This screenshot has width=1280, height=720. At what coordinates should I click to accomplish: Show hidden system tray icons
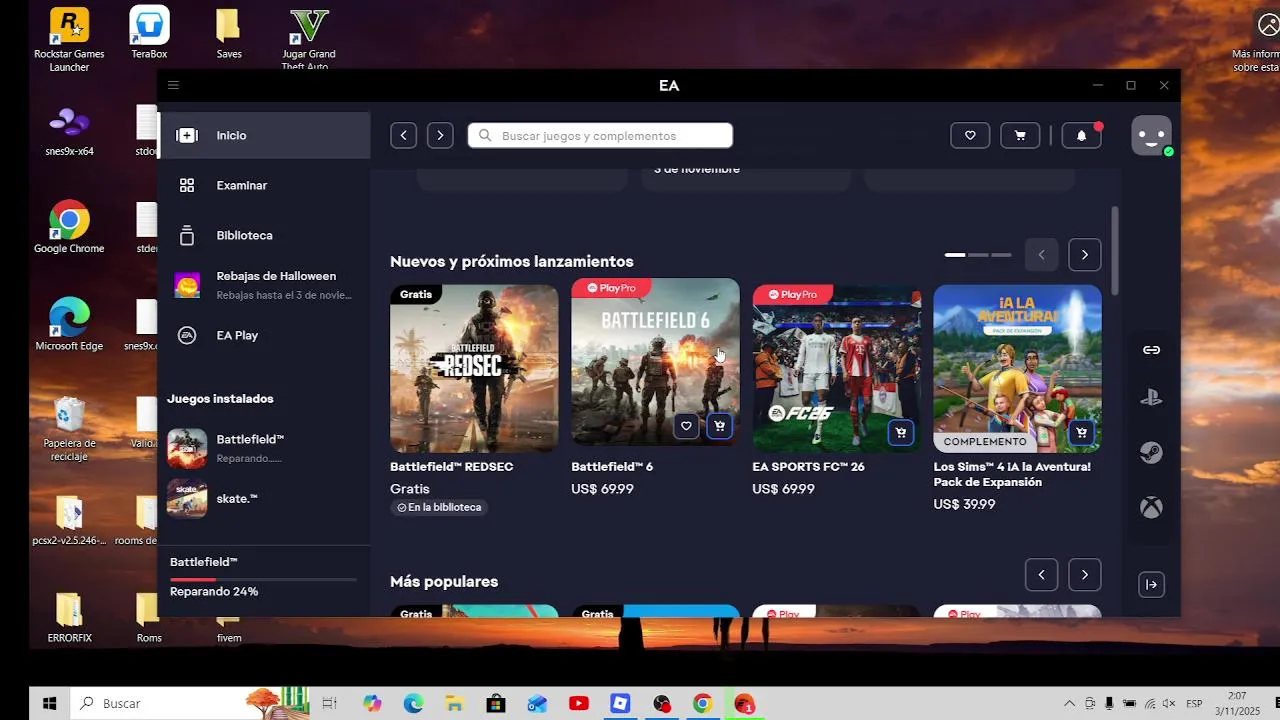pyautogui.click(x=1069, y=703)
